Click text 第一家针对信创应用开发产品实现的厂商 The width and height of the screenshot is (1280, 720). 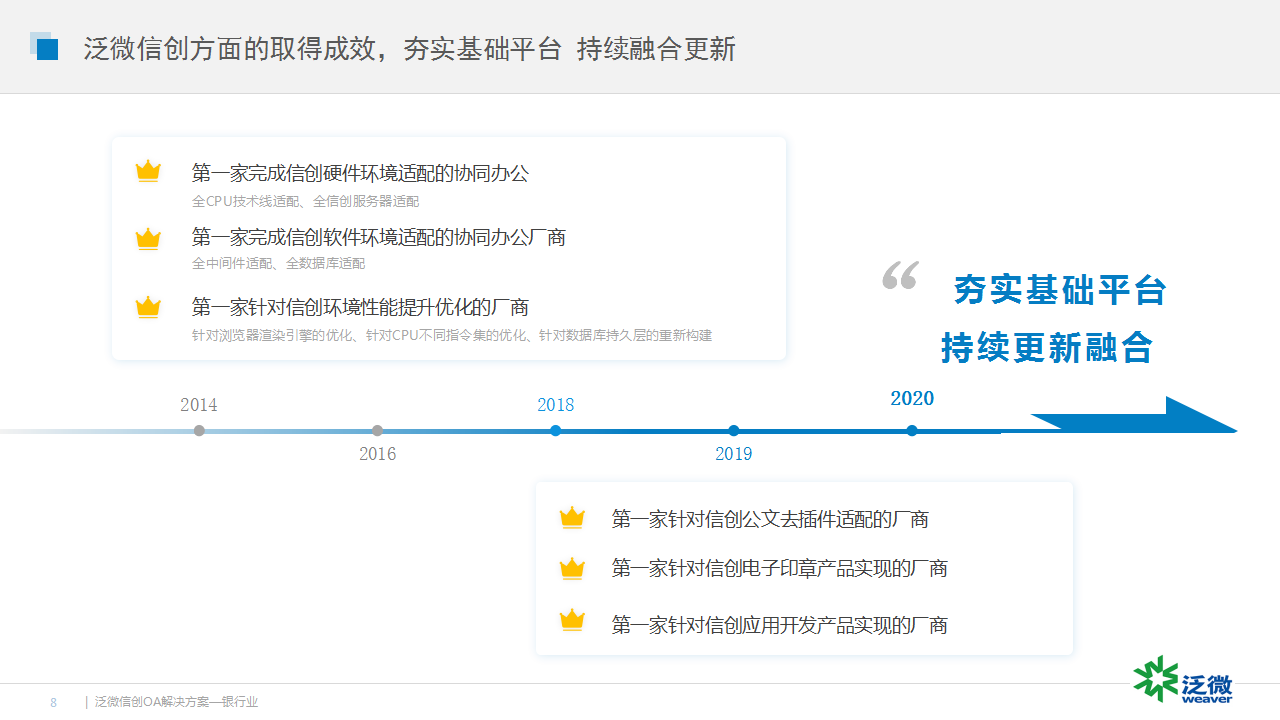click(780, 625)
